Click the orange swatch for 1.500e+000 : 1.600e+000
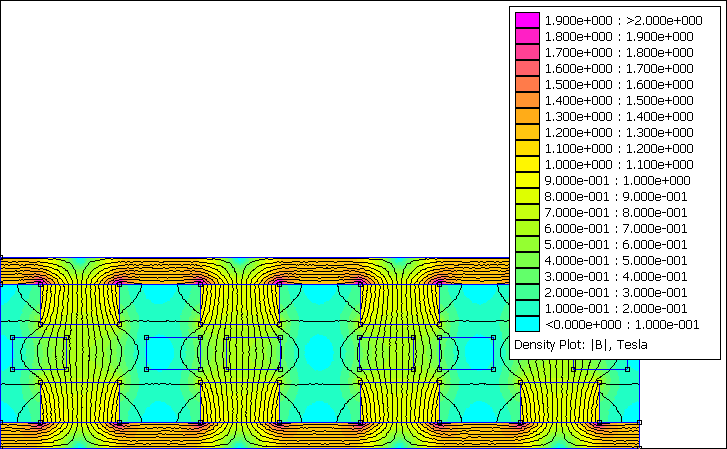This screenshot has width=727, height=449. (527, 84)
